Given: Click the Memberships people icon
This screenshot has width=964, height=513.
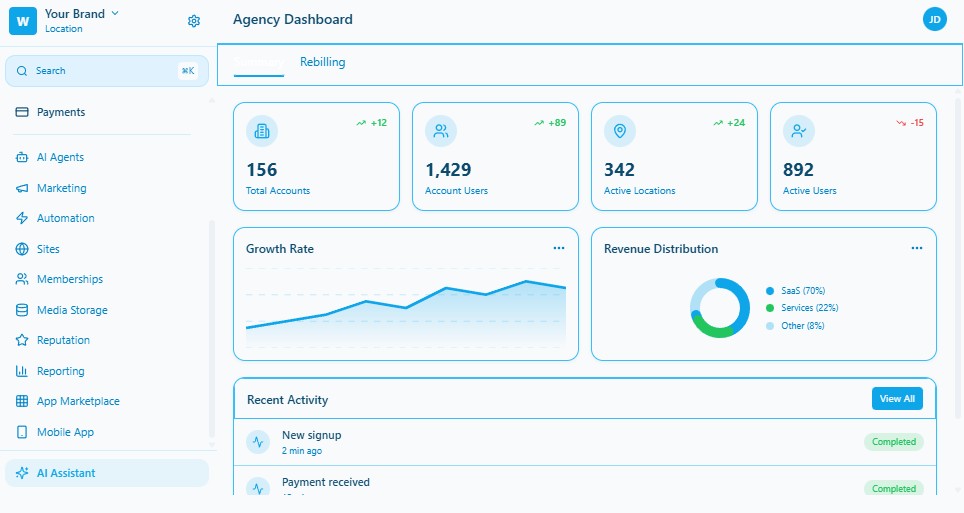Looking at the screenshot, I should coord(22,279).
